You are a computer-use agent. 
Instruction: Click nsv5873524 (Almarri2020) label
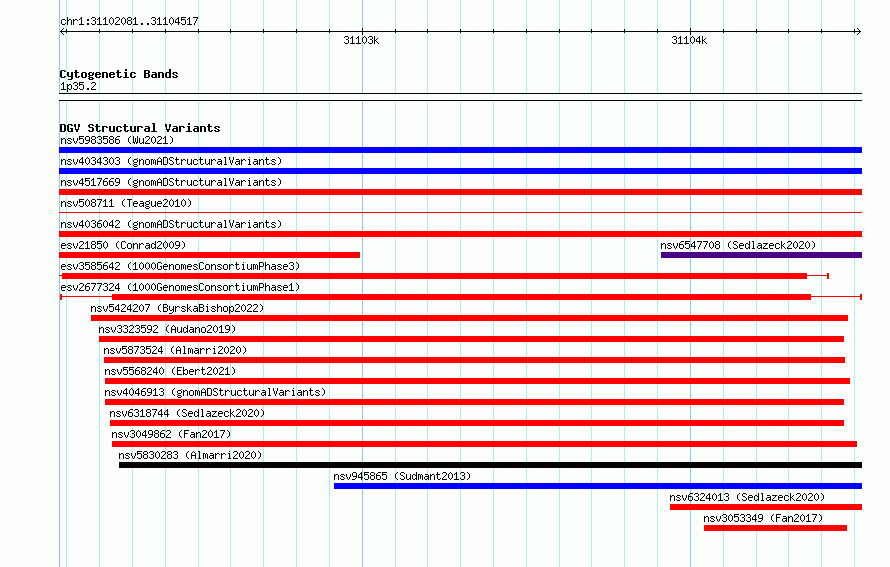pos(175,350)
